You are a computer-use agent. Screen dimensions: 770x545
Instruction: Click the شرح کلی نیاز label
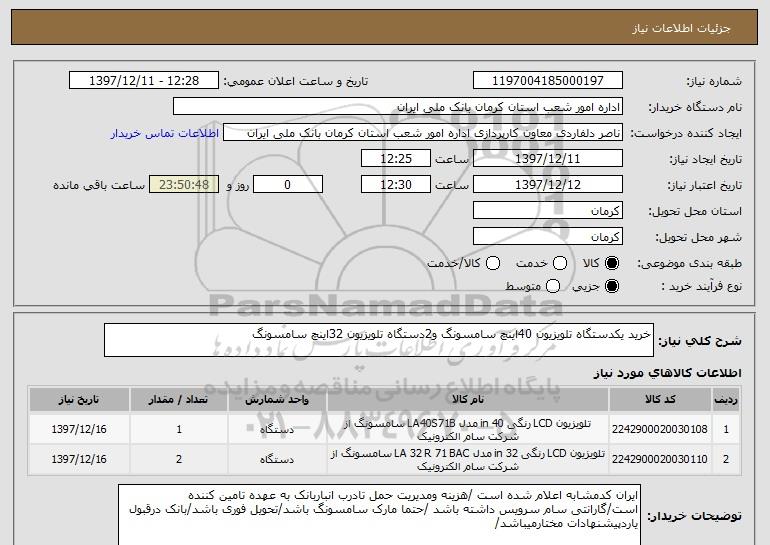coord(700,341)
